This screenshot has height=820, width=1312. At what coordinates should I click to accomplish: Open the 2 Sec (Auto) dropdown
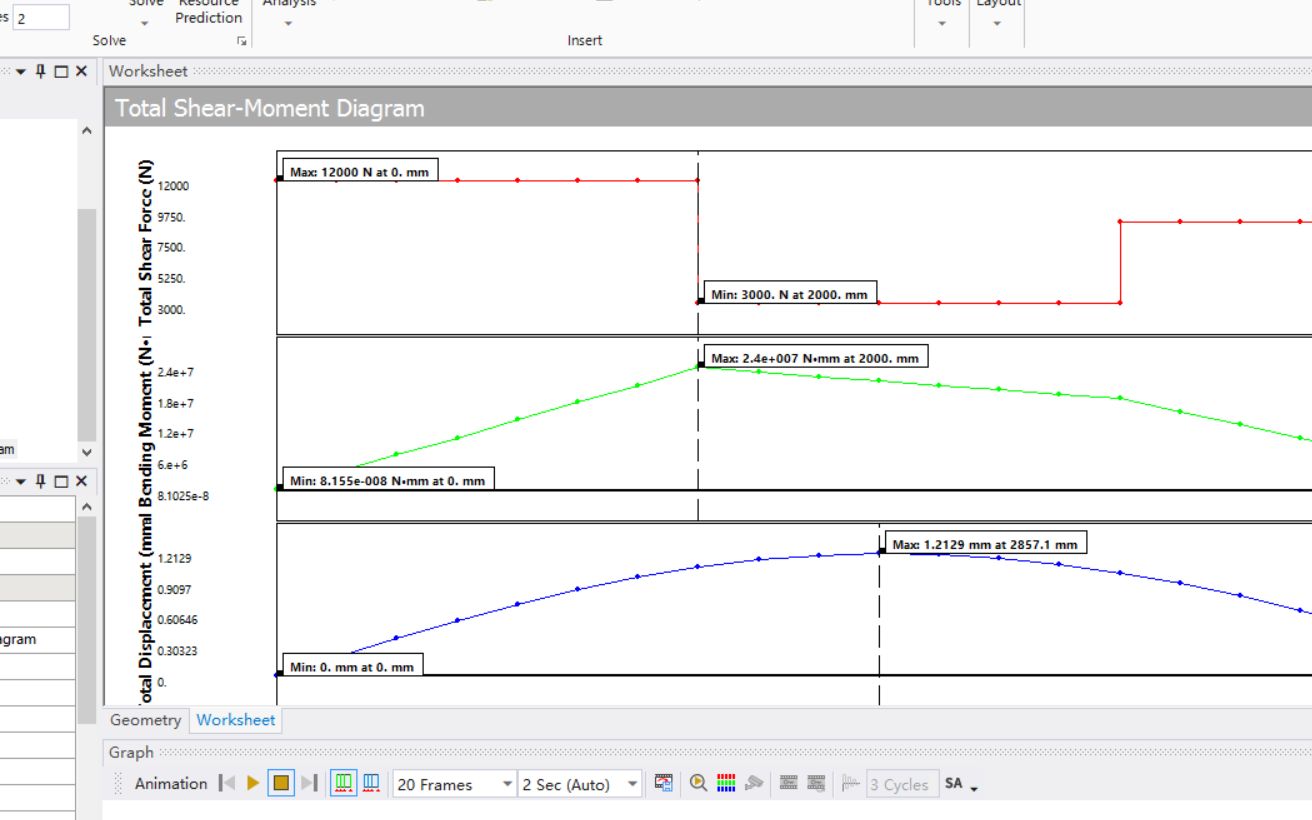click(x=580, y=784)
